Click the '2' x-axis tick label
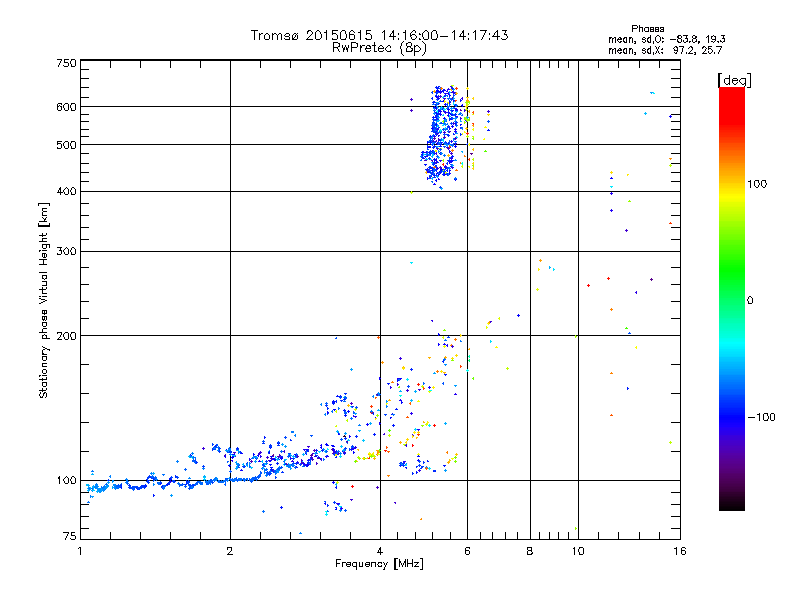 click(x=230, y=551)
